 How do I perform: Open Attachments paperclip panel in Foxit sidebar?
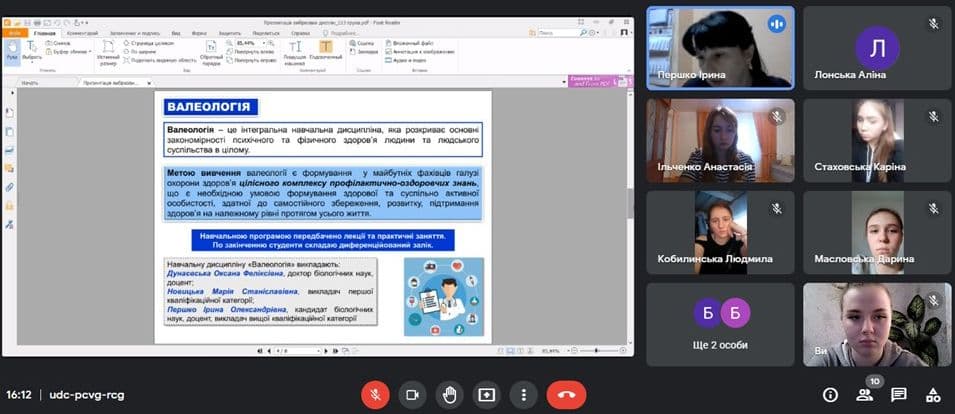tap(9, 187)
